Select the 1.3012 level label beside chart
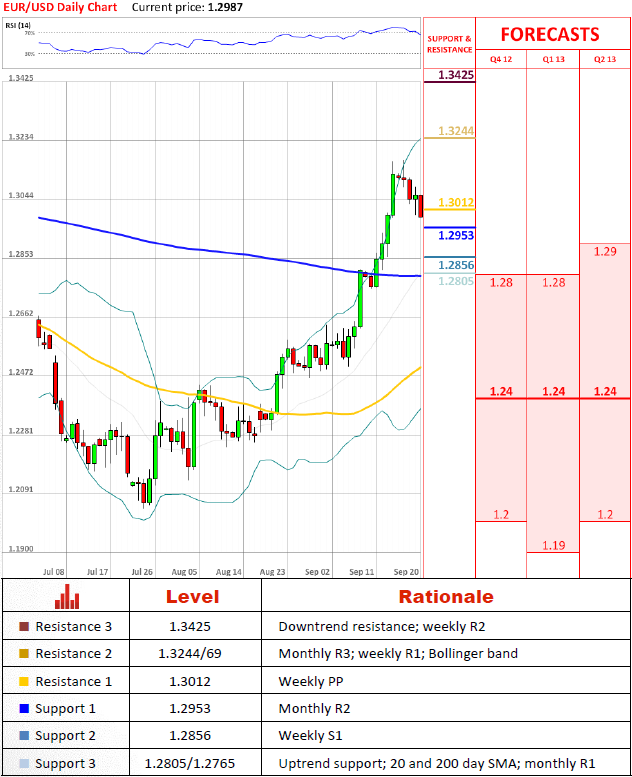This screenshot has width=632, height=777. pos(455,203)
